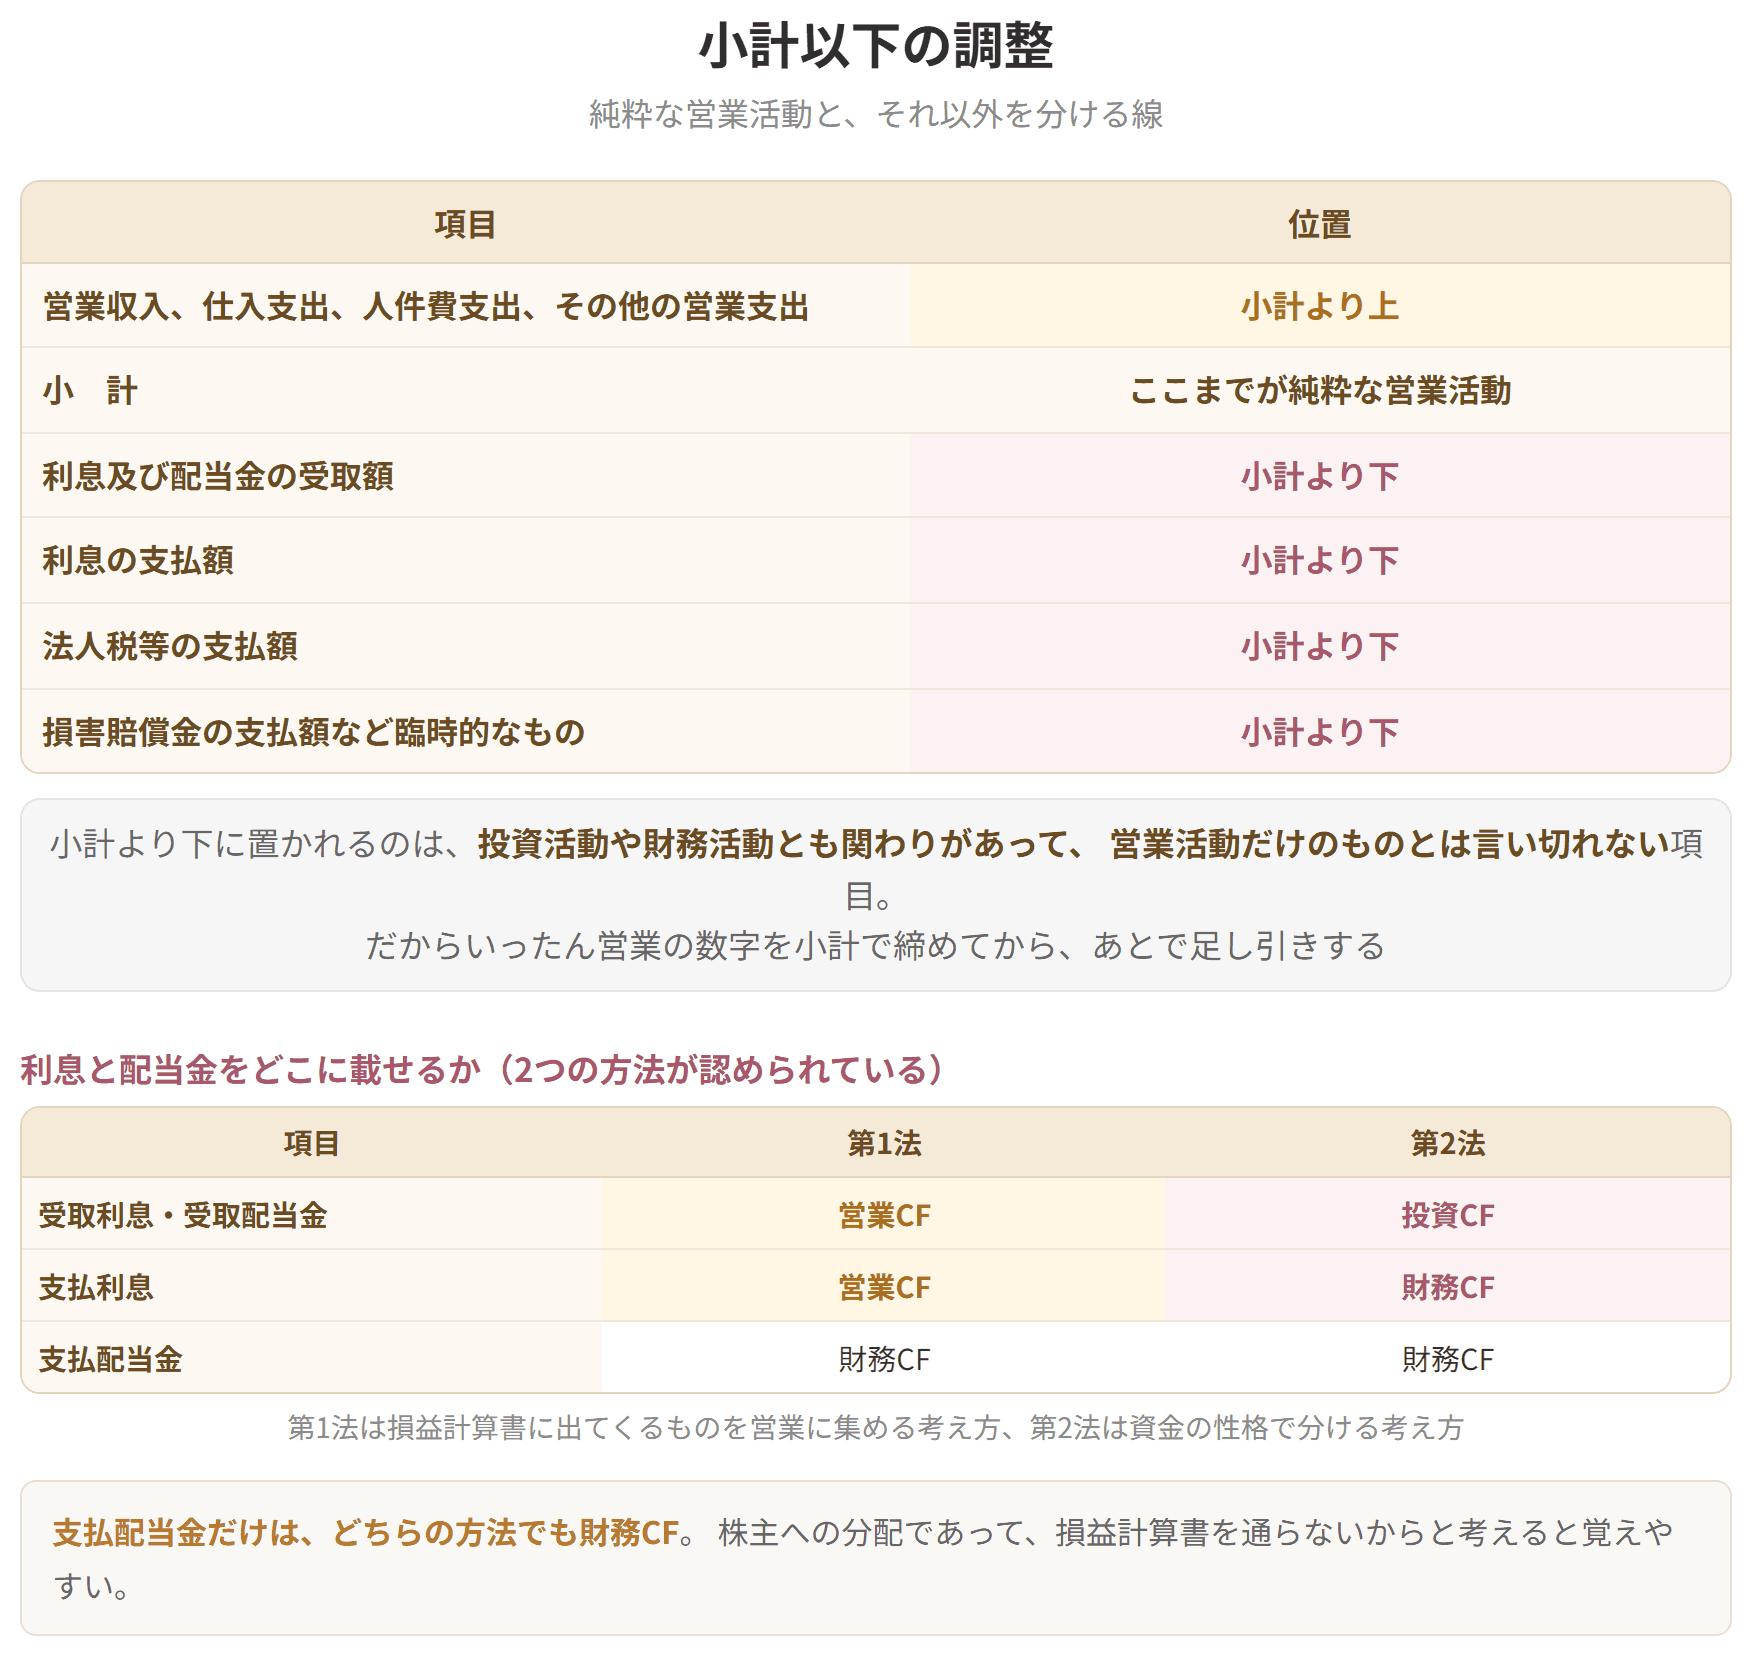Click the 位置 column header
The image size is (1752, 1656).
[1320, 224]
